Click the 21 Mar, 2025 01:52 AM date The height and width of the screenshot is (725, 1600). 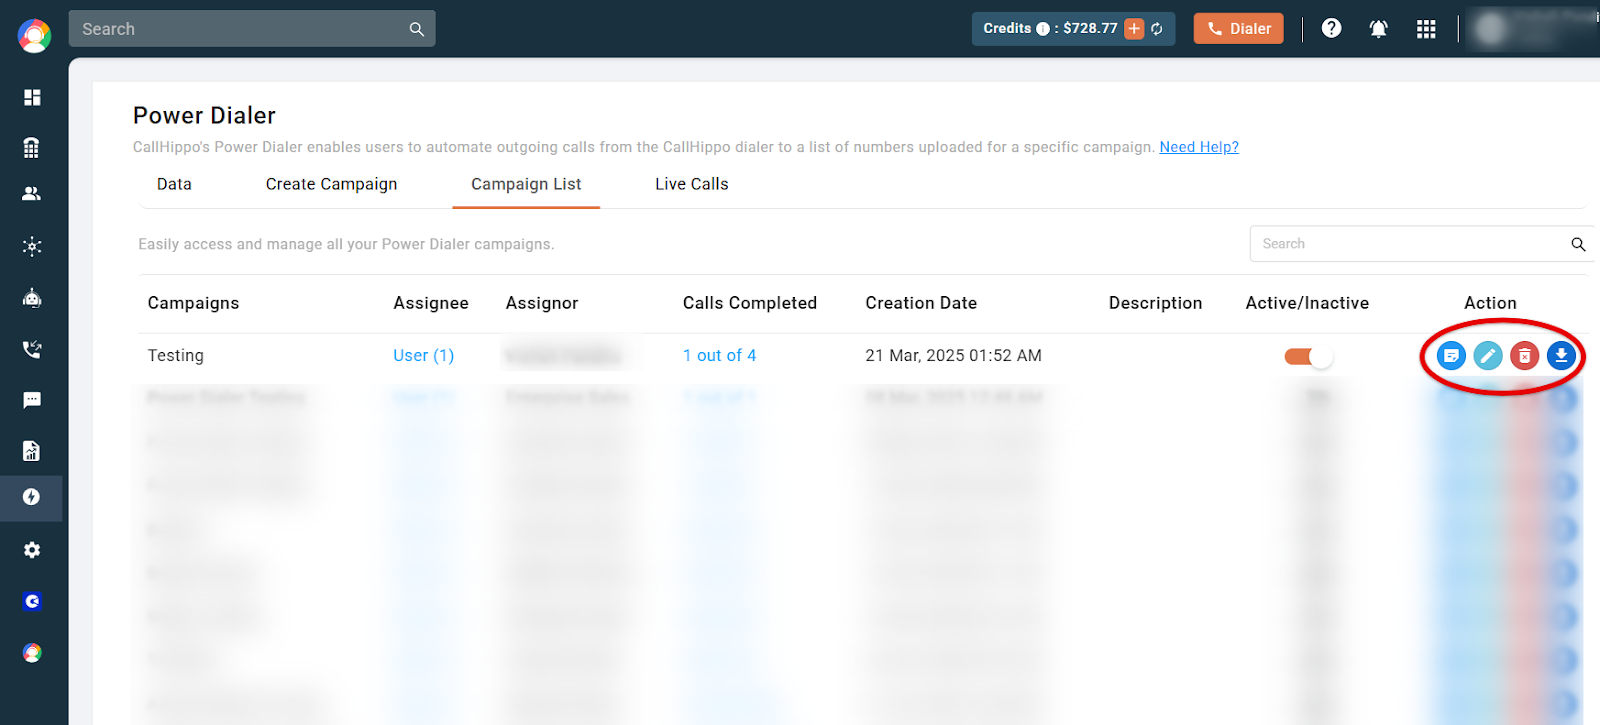[x=953, y=355]
